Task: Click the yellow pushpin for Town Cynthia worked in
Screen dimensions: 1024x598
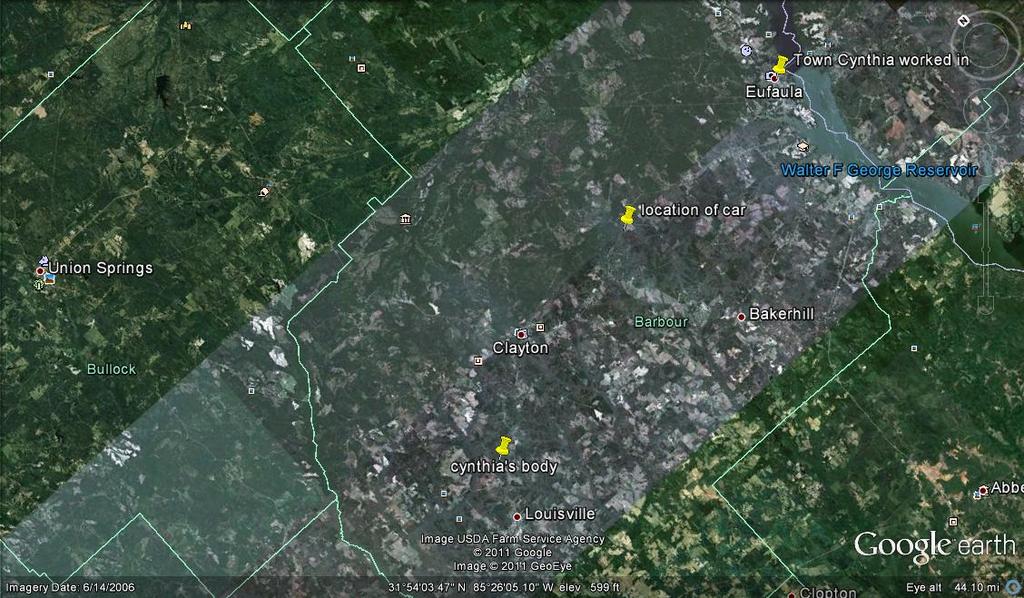Action: (781, 64)
